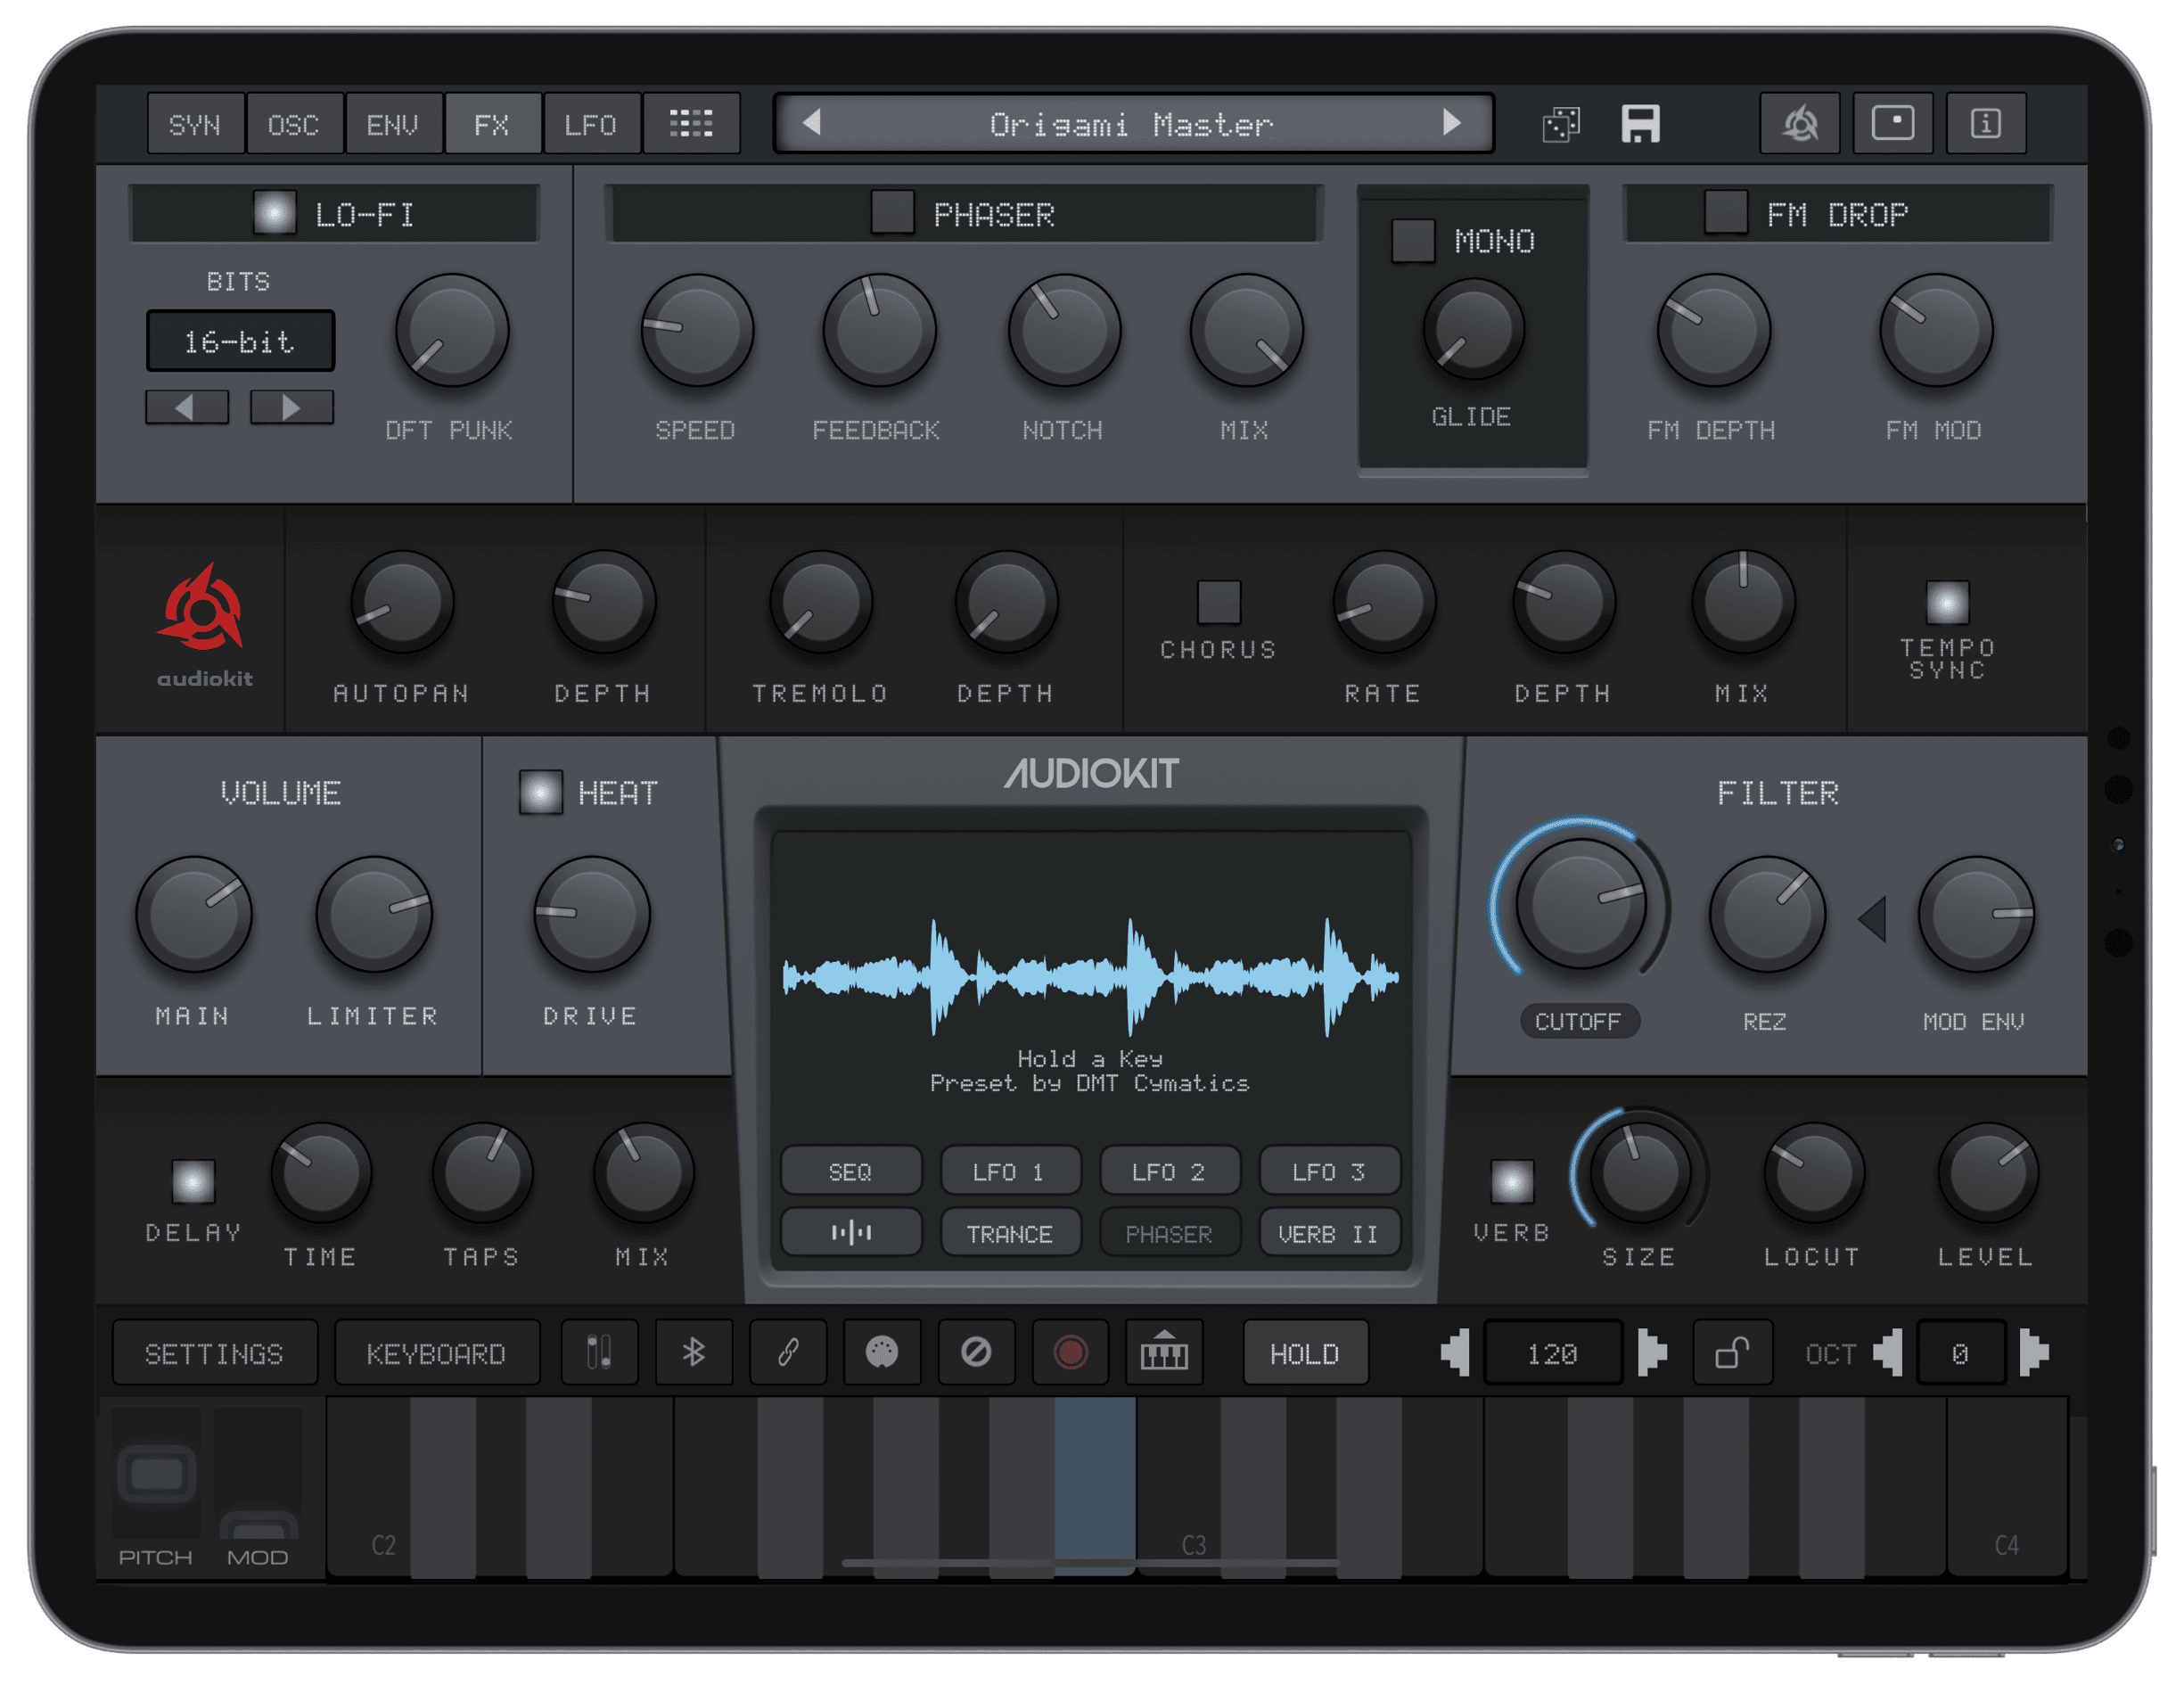The height and width of the screenshot is (1685, 2184).
Task: Click the tuning sliders icon near Keyboard
Action: 599,1353
